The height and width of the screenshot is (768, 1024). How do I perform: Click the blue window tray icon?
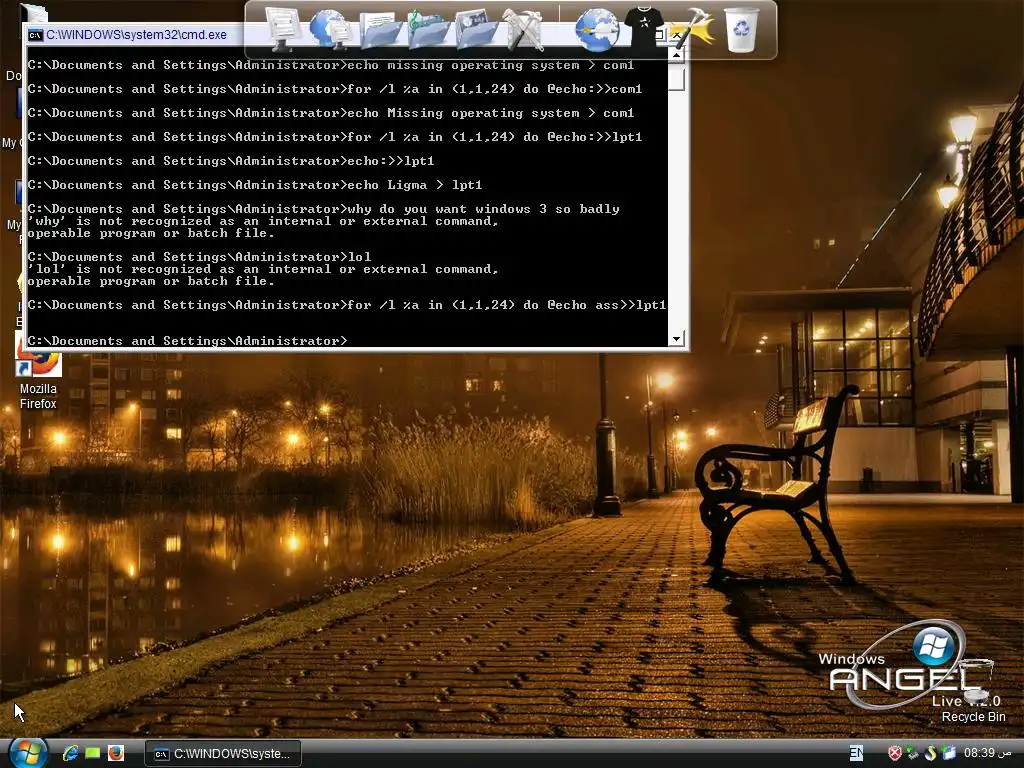(x=948, y=753)
